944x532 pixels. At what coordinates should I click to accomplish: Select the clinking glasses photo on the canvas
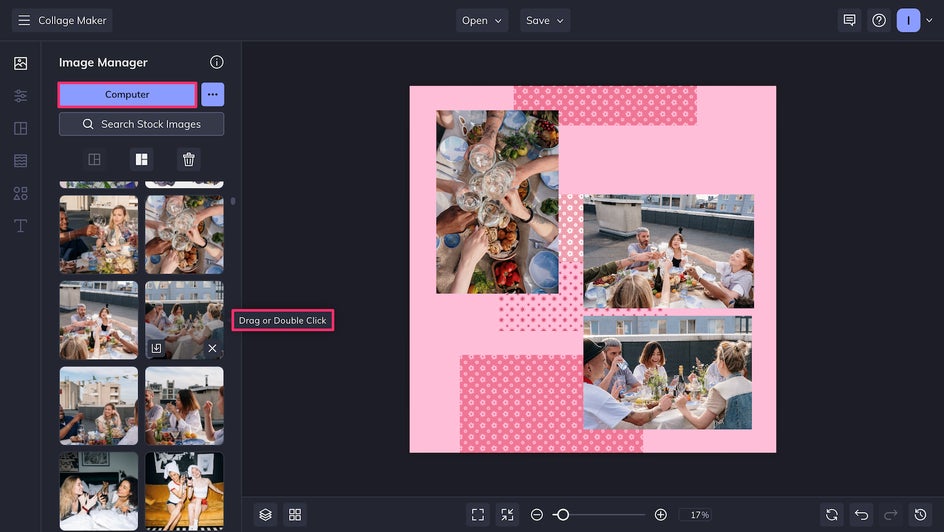[x=497, y=202]
